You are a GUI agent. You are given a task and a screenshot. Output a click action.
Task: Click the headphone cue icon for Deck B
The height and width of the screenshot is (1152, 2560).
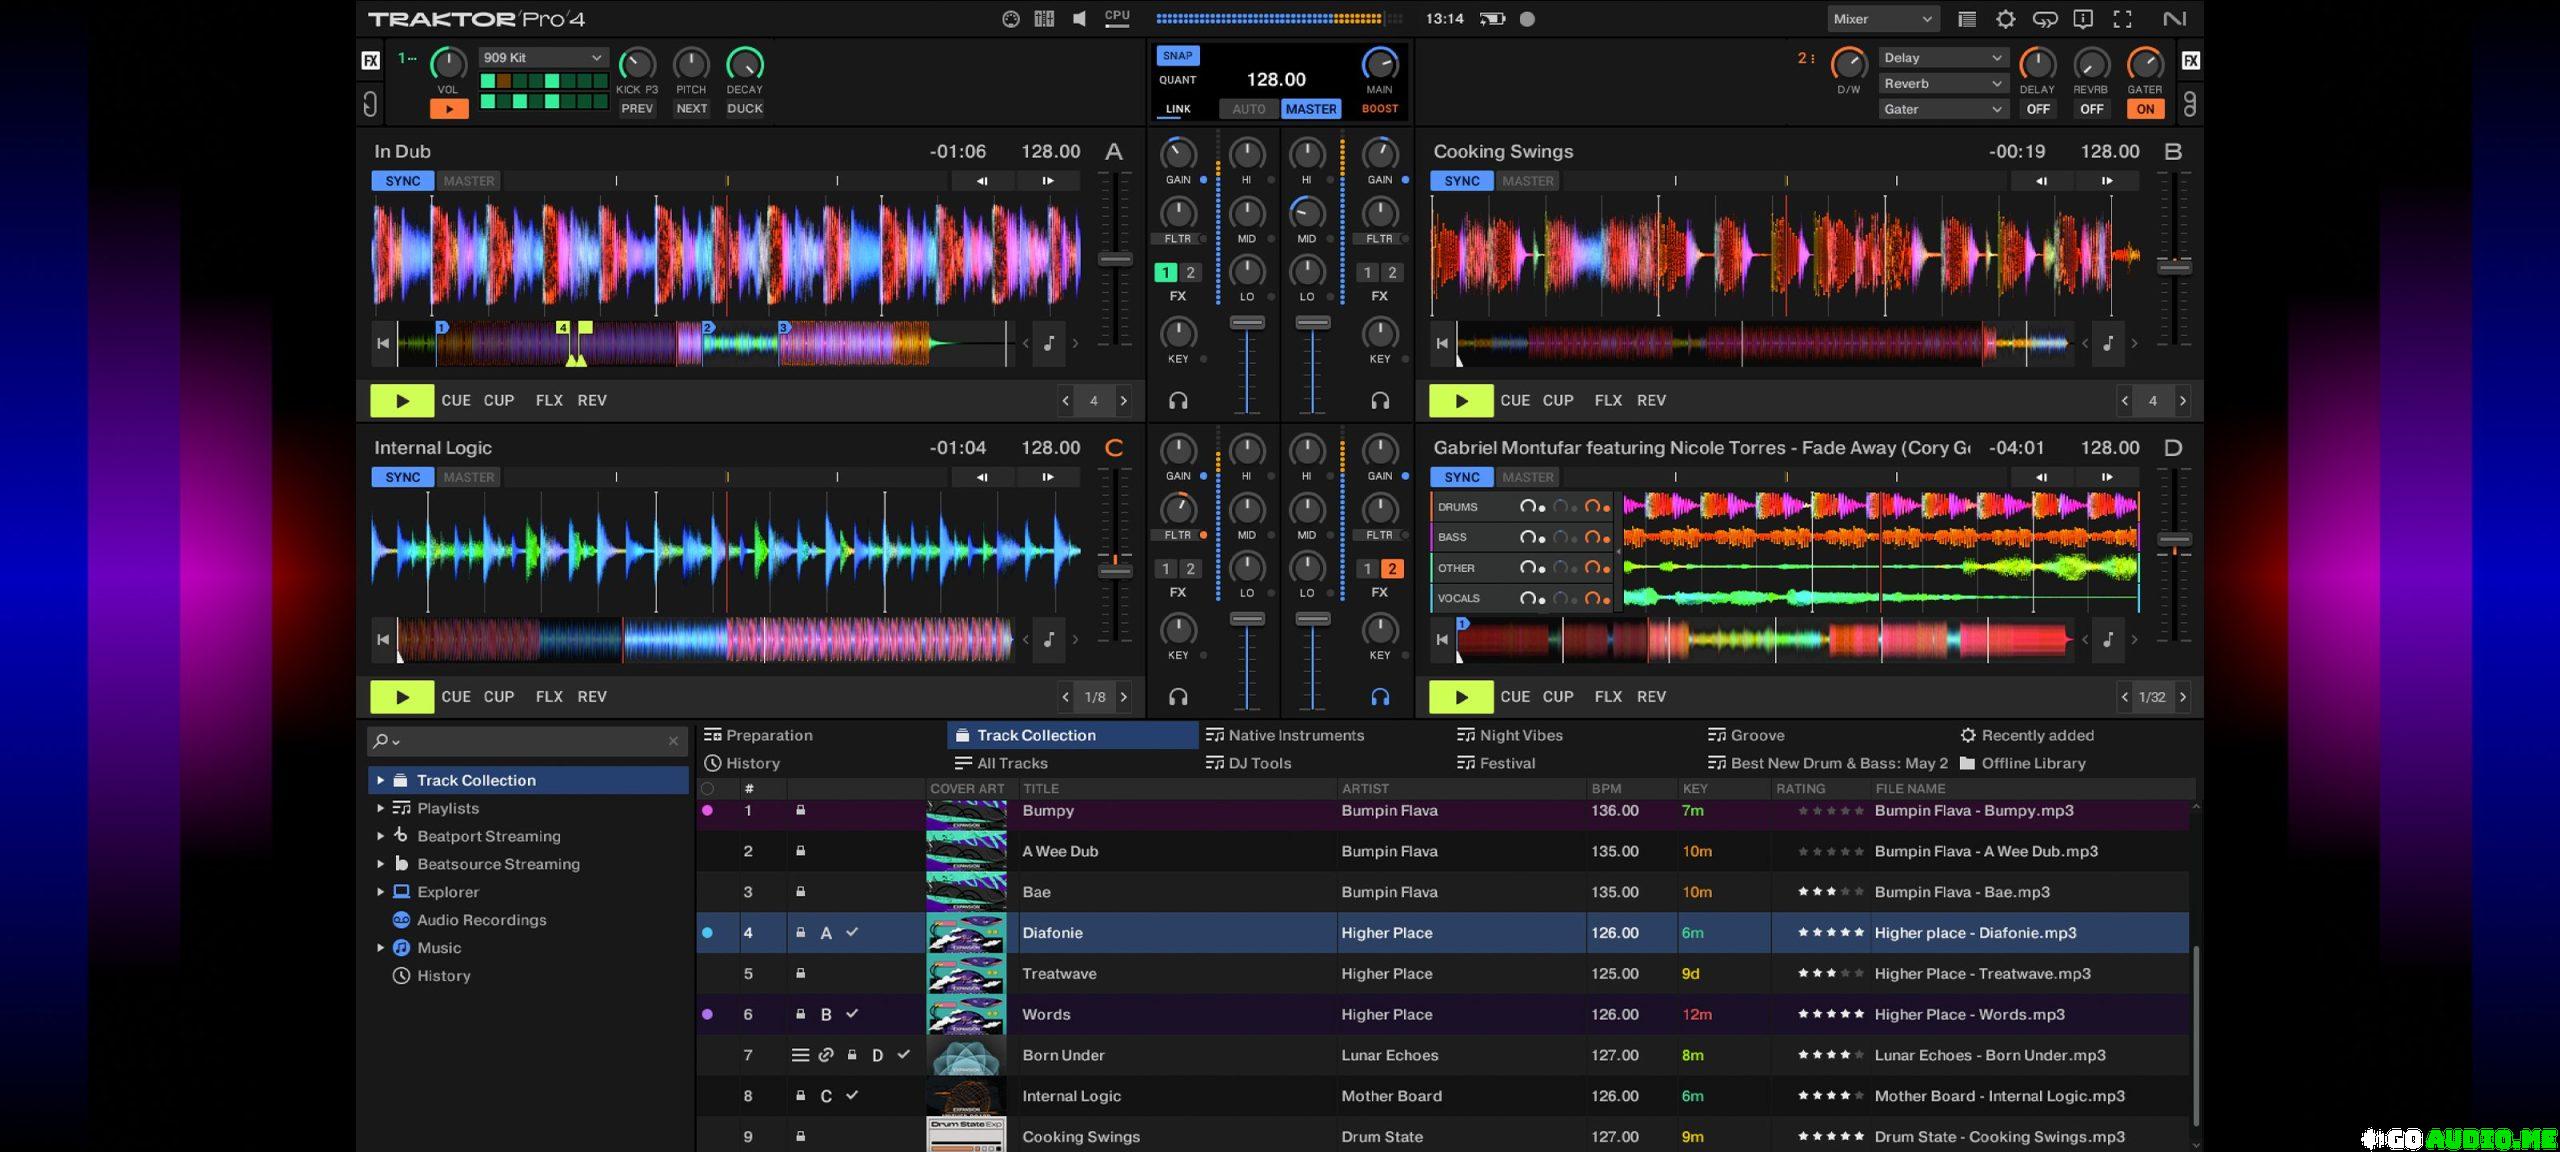[1380, 401]
